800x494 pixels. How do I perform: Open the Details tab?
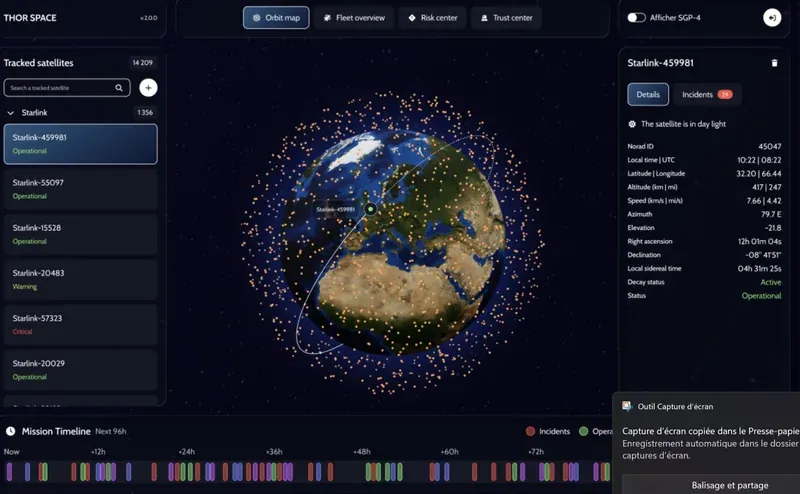coord(648,94)
